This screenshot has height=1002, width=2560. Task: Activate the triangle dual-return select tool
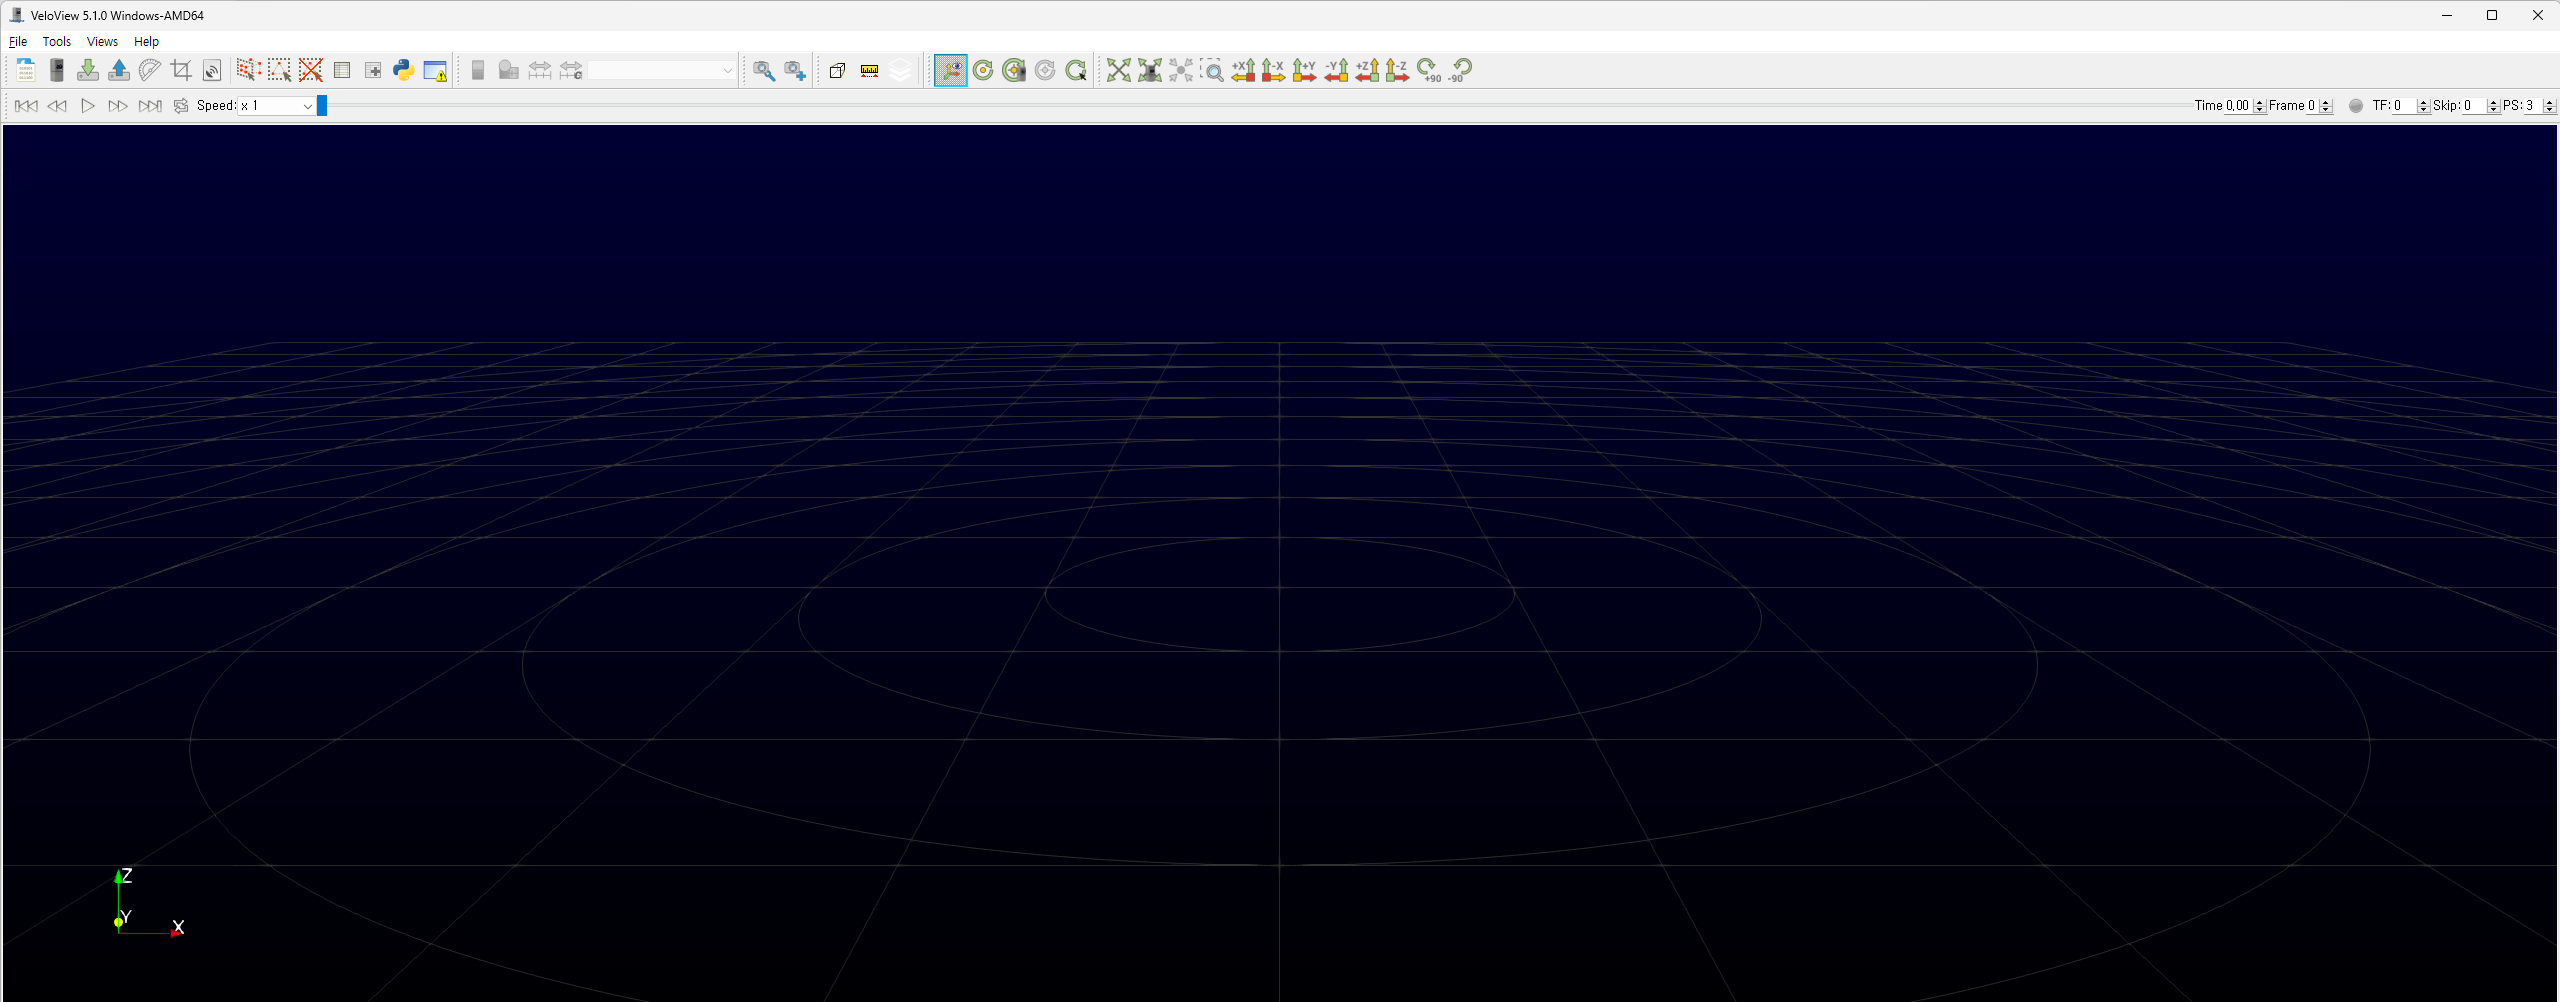coord(280,70)
